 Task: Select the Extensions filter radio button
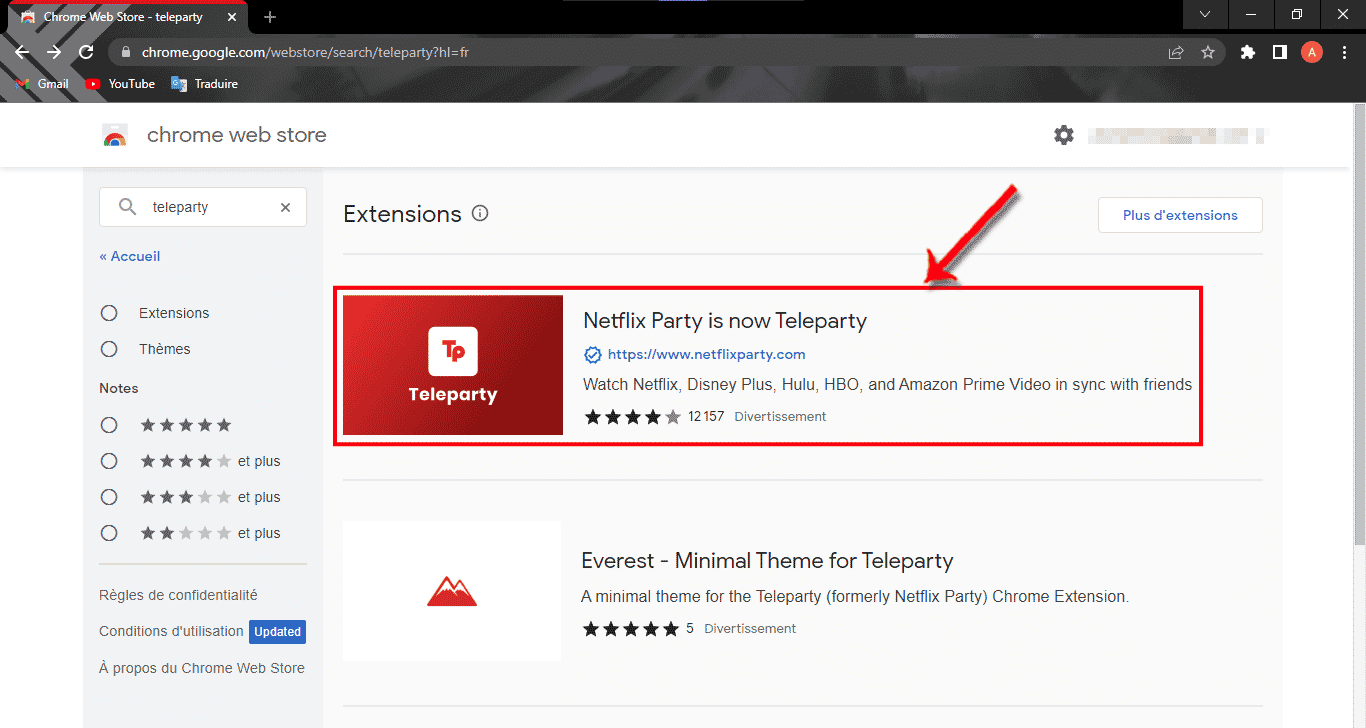click(x=109, y=313)
